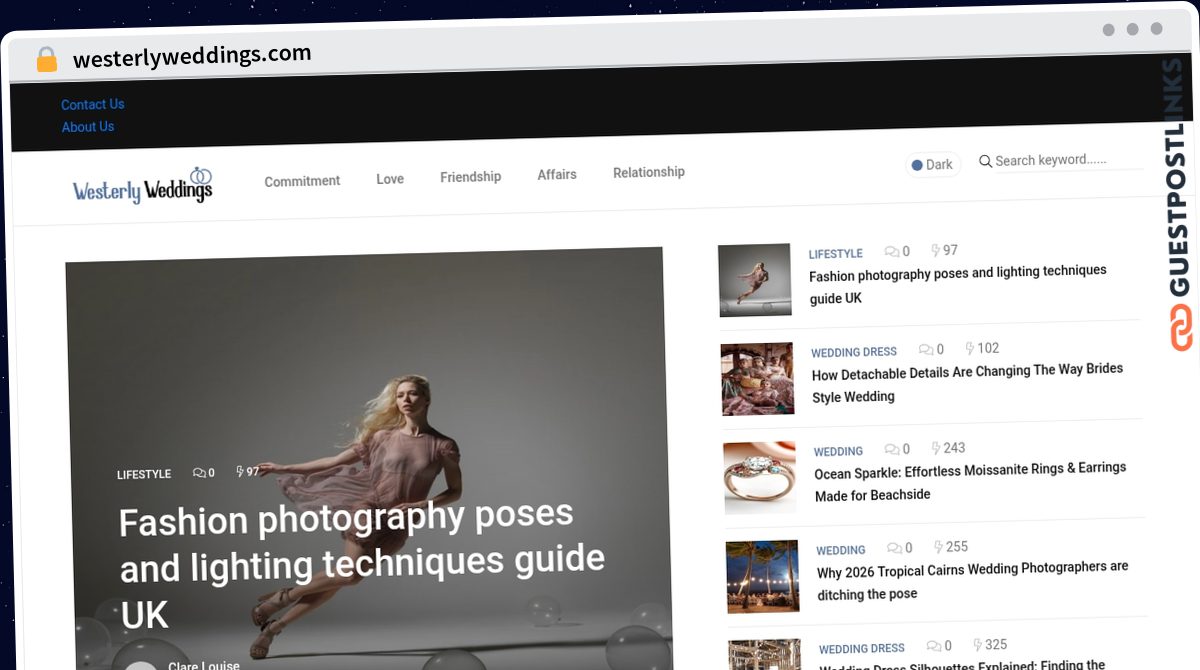Click LIFESTYLE category in sidebar list
1200x670 pixels.
(x=836, y=254)
